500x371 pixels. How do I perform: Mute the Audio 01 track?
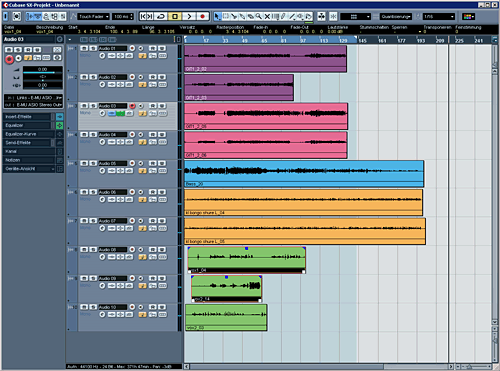tap(84, 48)
